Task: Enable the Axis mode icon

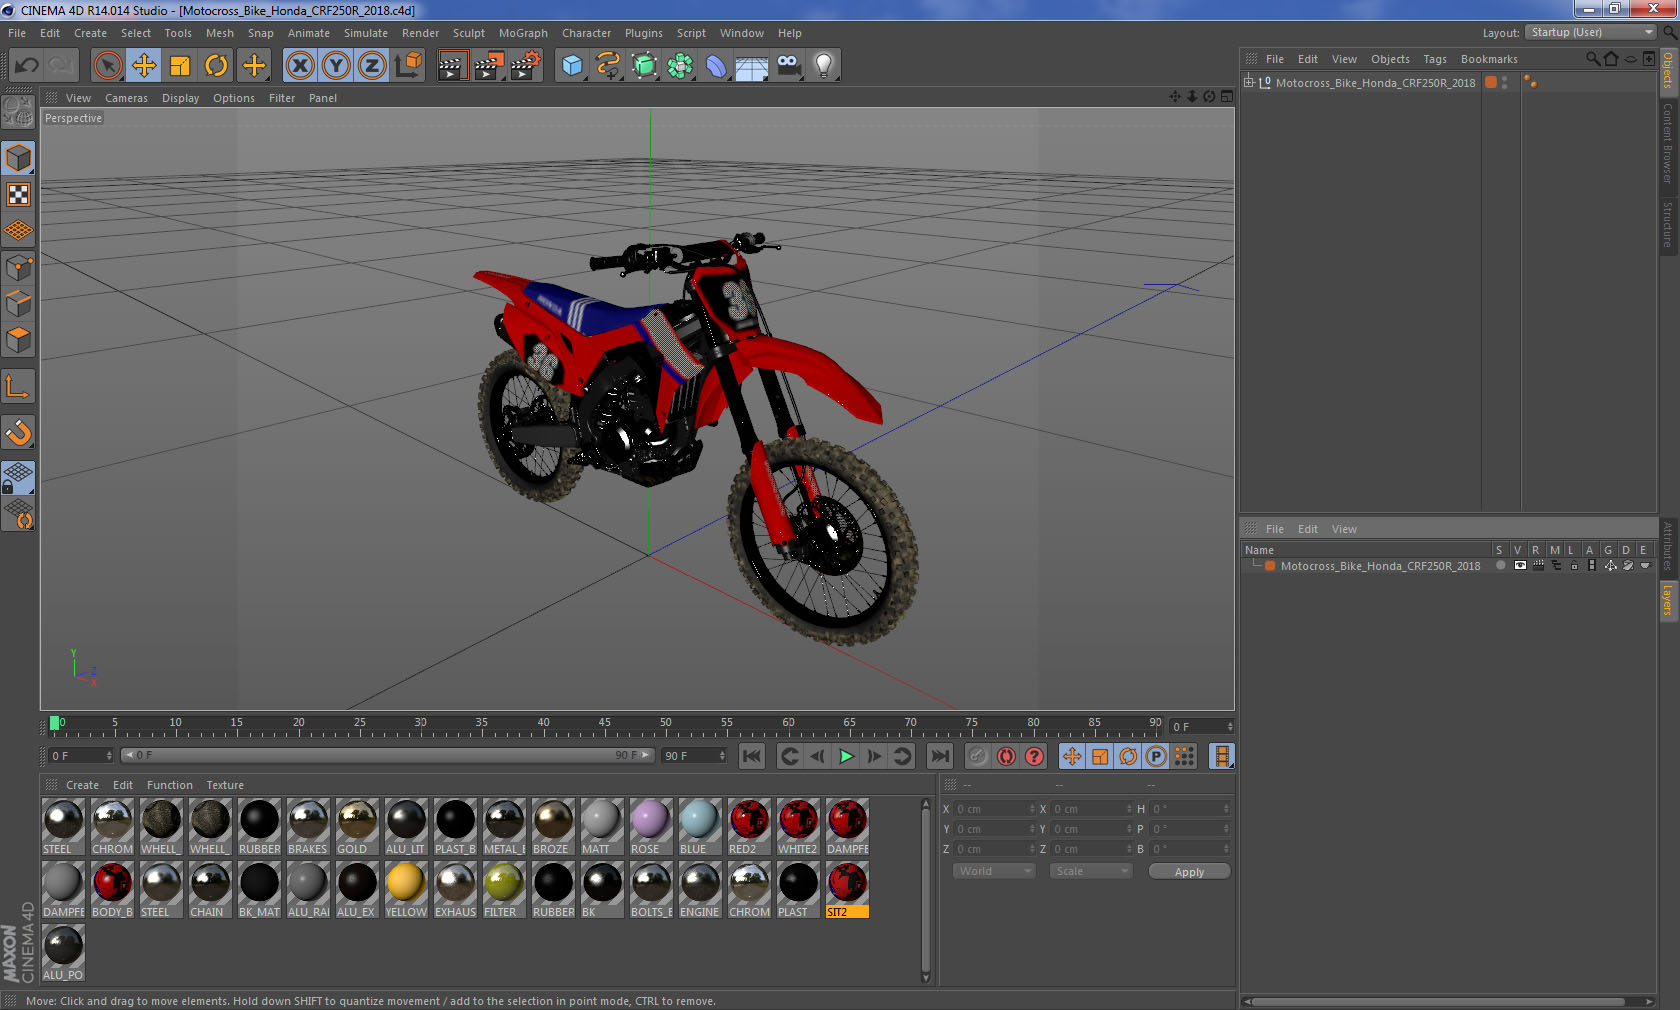Action: coord(18,387)
